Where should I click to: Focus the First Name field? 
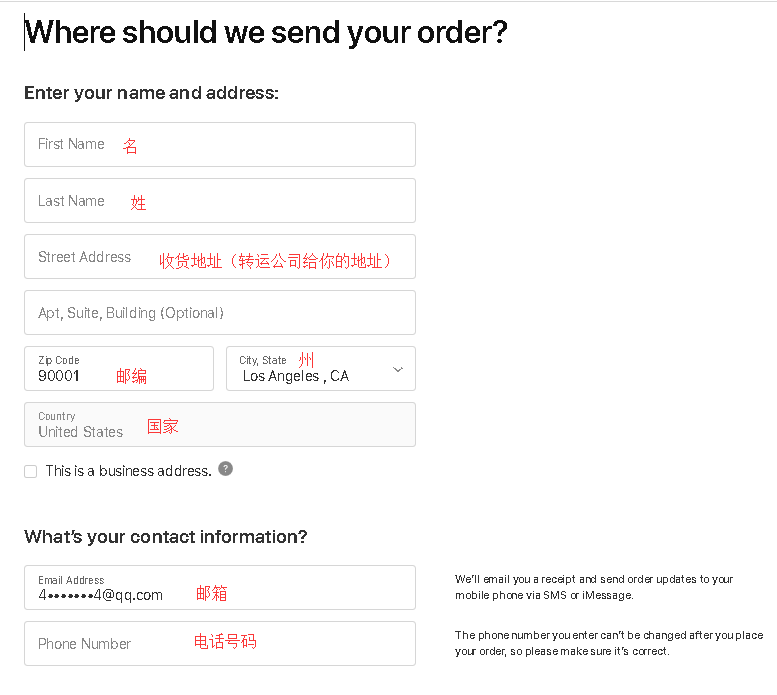[x=219, y=144]
